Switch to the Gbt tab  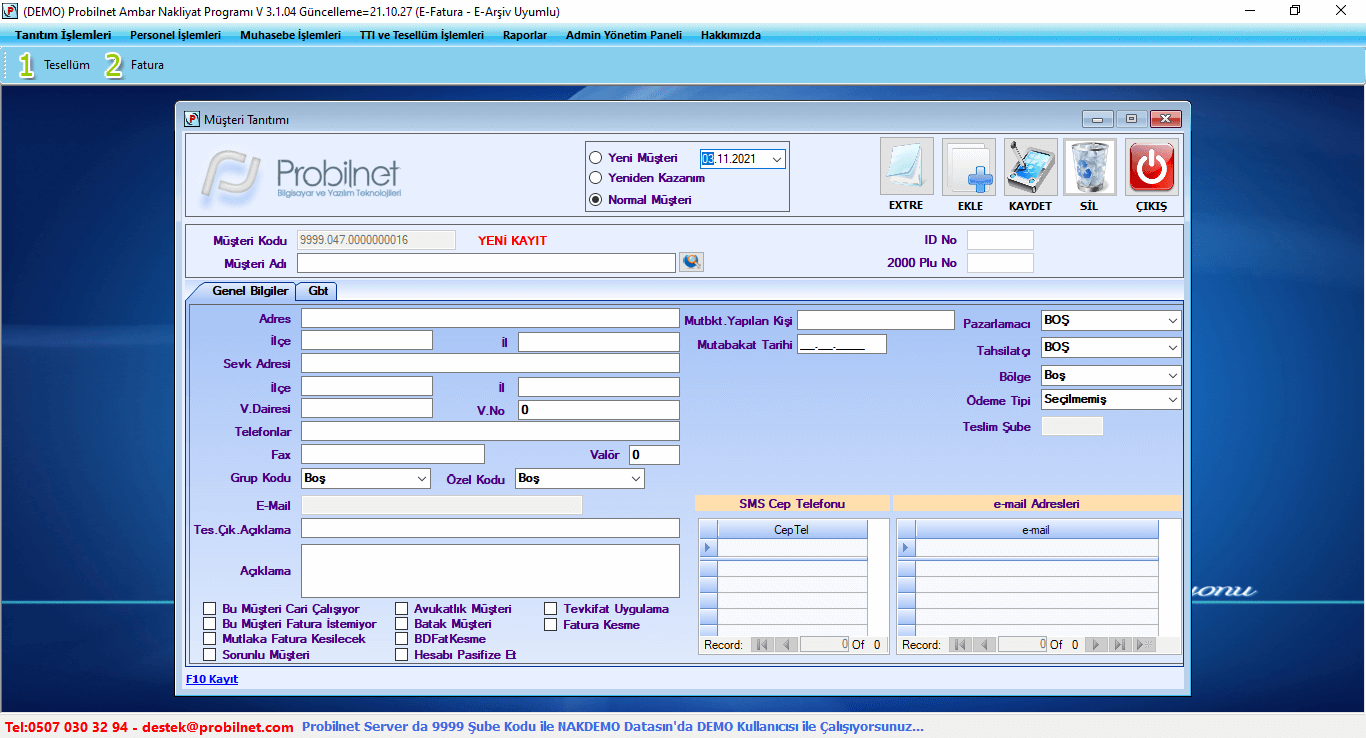point(318,291)
